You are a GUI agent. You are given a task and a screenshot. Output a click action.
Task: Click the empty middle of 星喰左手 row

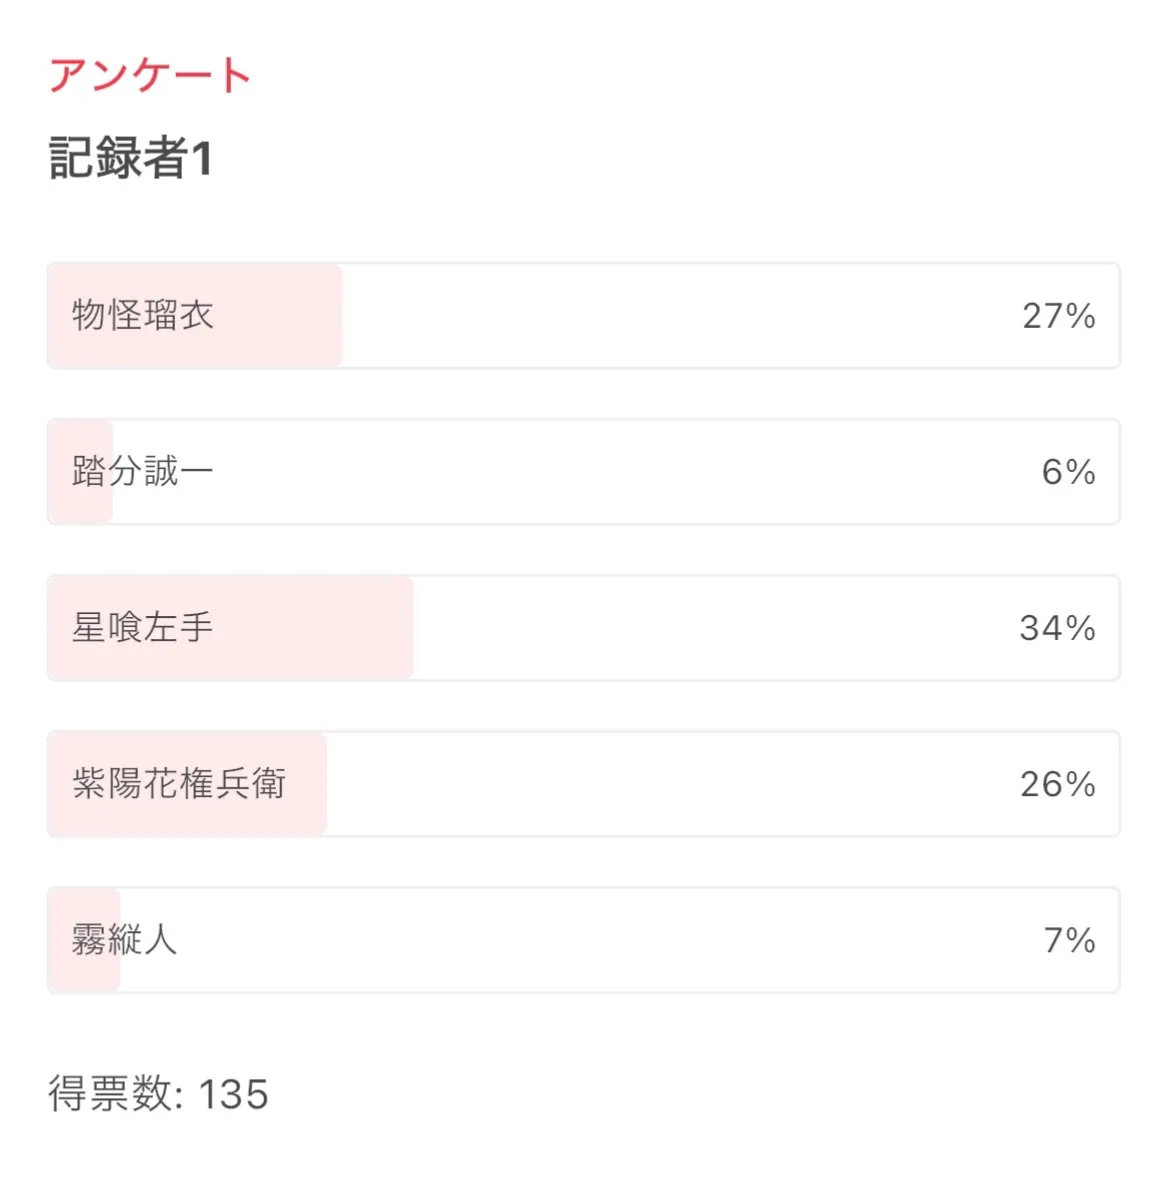[700, 628]
